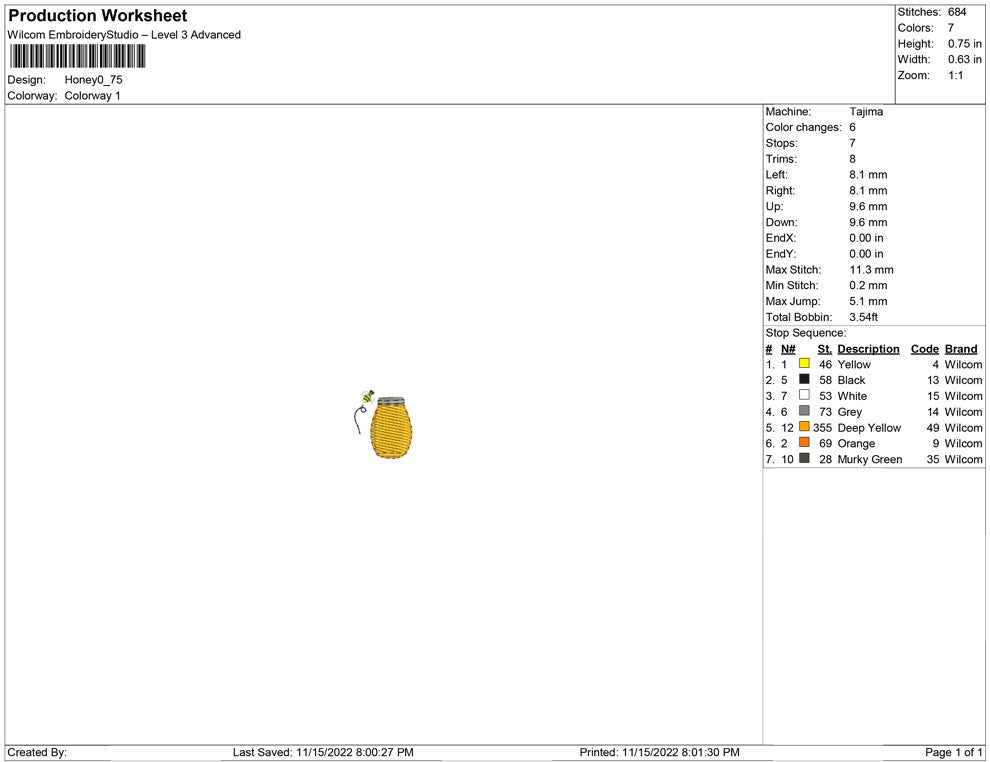Click the 'Stop Sequence:' heading
Viewport: 990px width, 762px height.
point(806,333)
